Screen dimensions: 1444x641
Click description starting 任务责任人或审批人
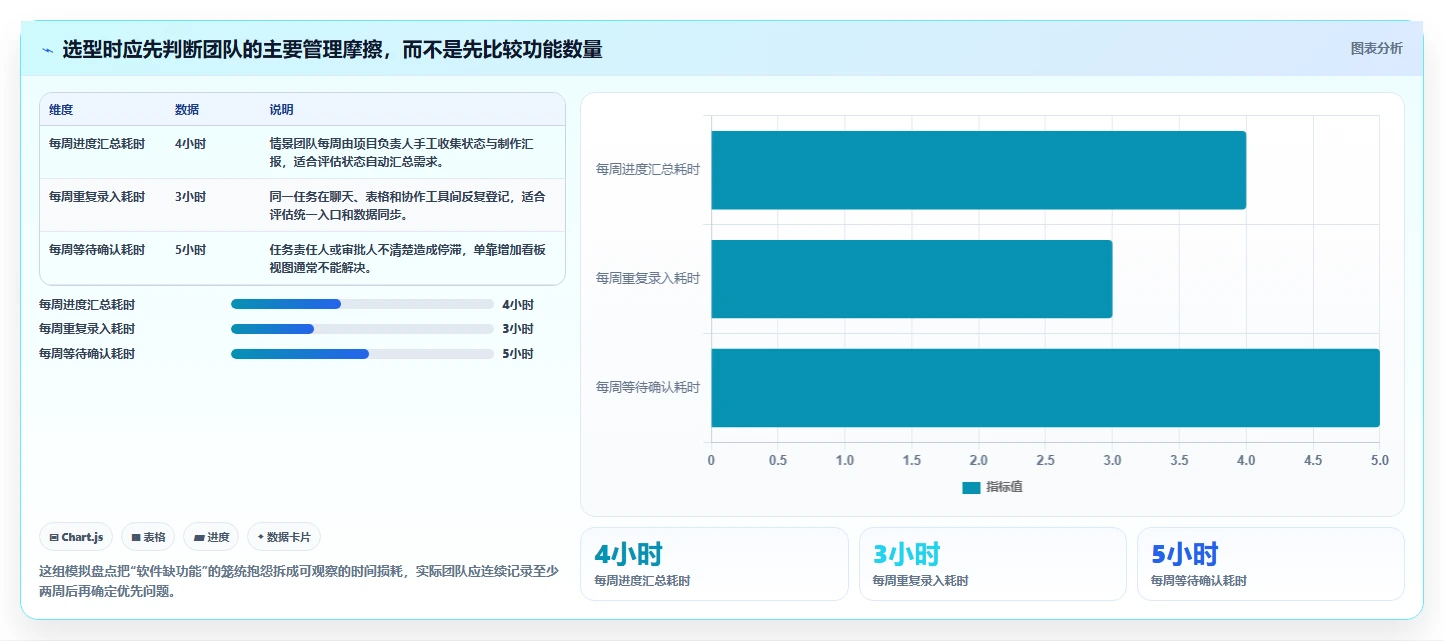408,259
